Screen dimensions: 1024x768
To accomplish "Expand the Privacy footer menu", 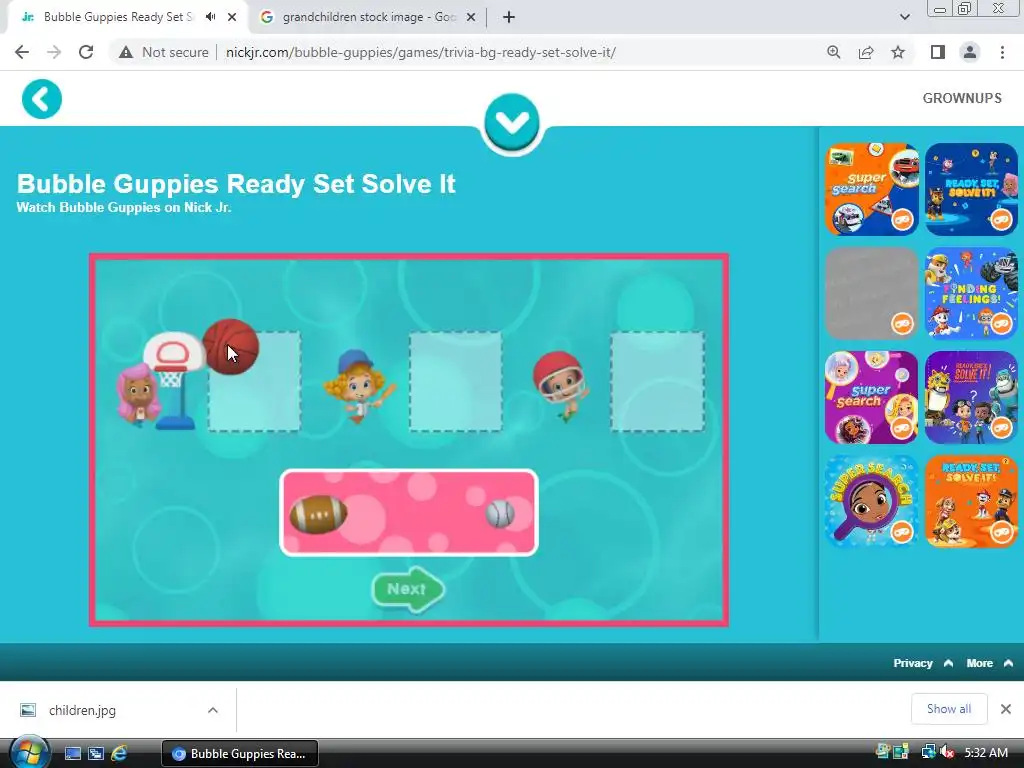I will [923, 663].
